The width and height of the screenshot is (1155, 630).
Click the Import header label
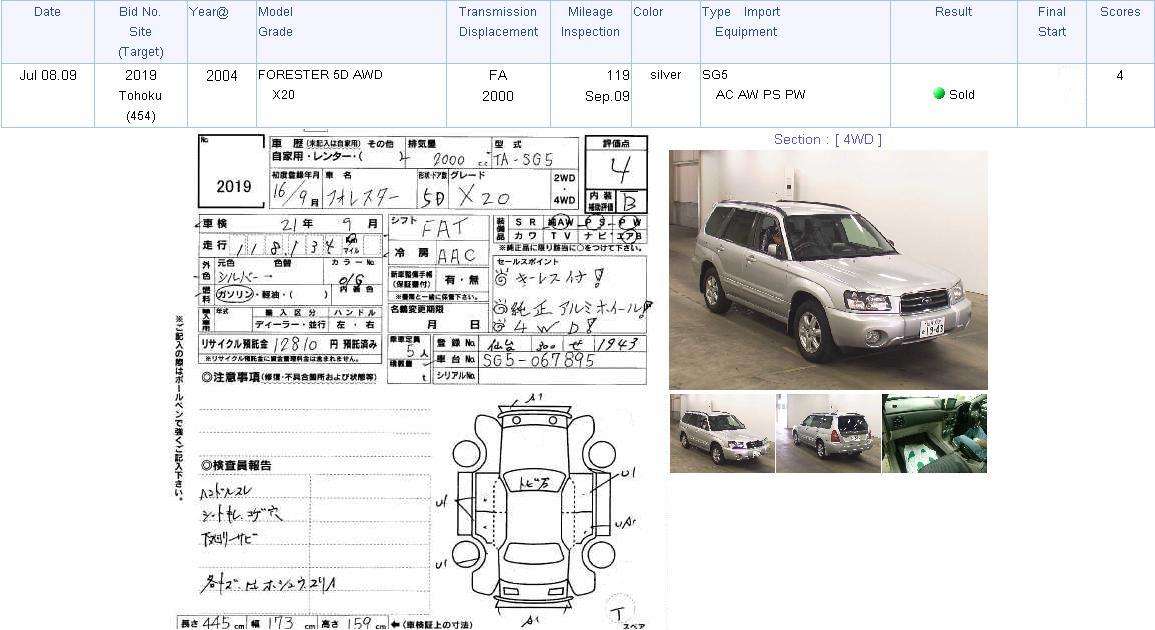tap(762, 12)
